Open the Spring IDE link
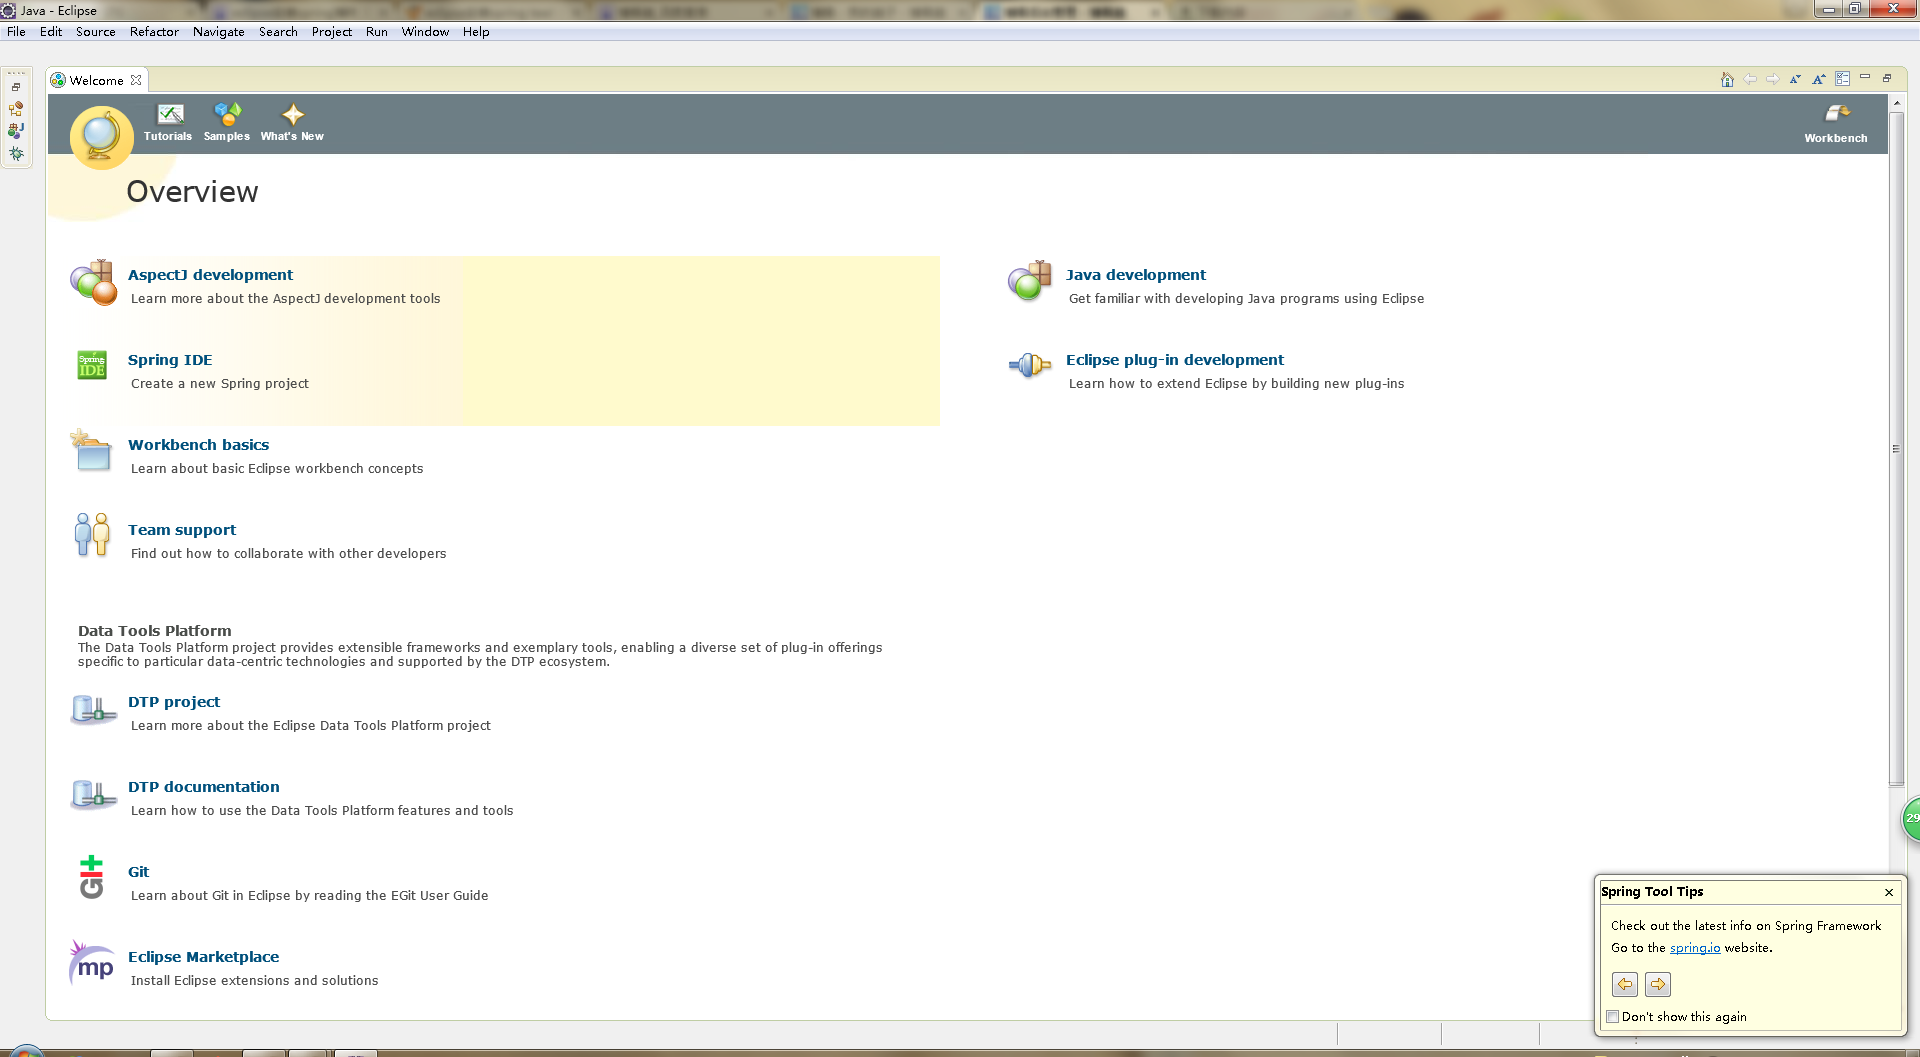 coord(170,360)
